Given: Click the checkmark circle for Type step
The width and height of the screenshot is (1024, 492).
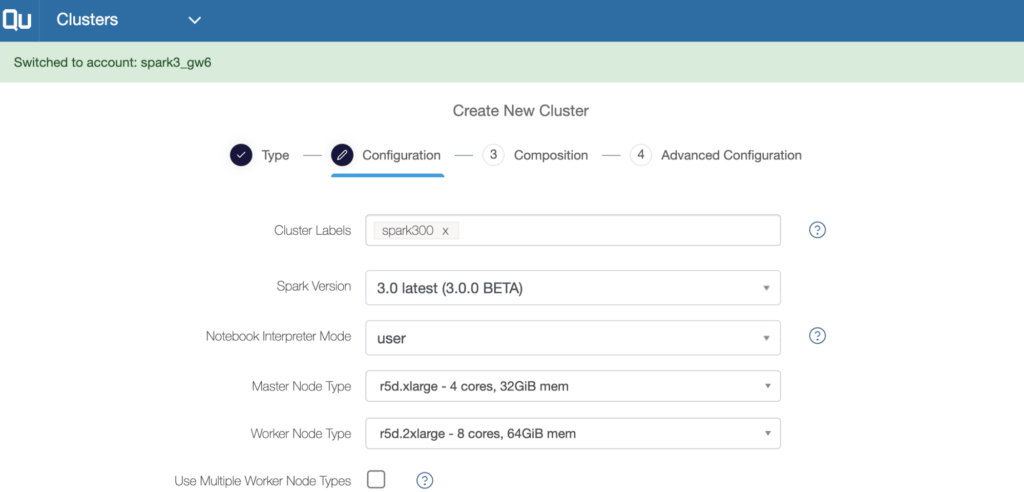Looking at the screenshot, I should pos(241,156).
